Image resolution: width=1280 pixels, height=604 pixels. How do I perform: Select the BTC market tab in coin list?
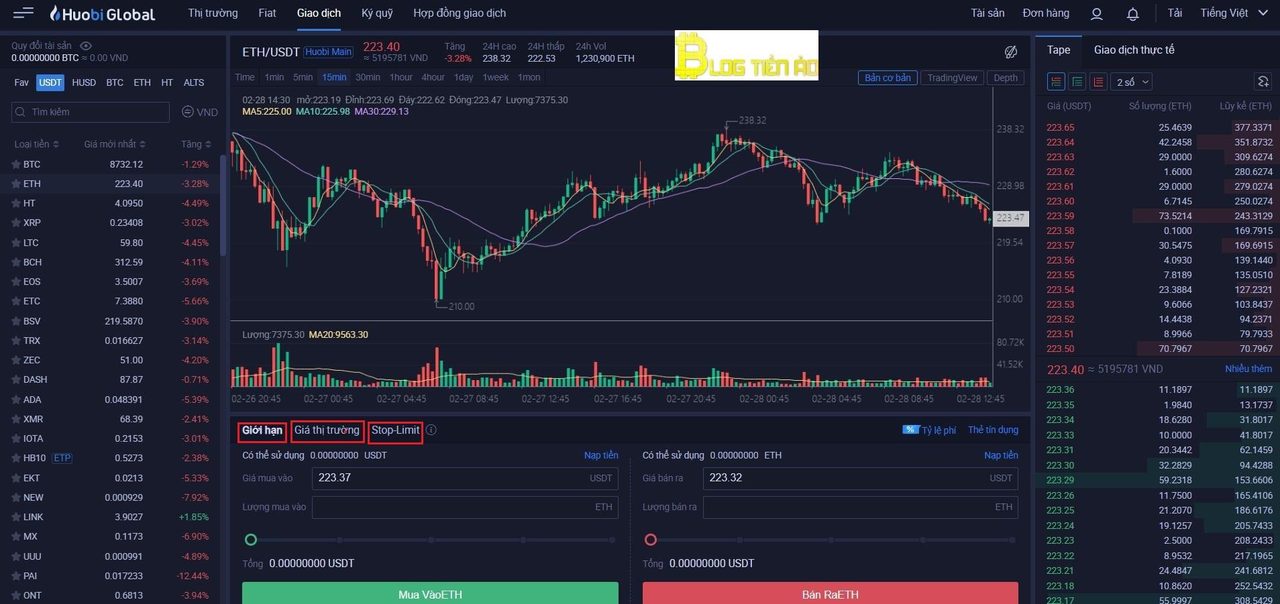pyautogui.click(x=115, y=83)
